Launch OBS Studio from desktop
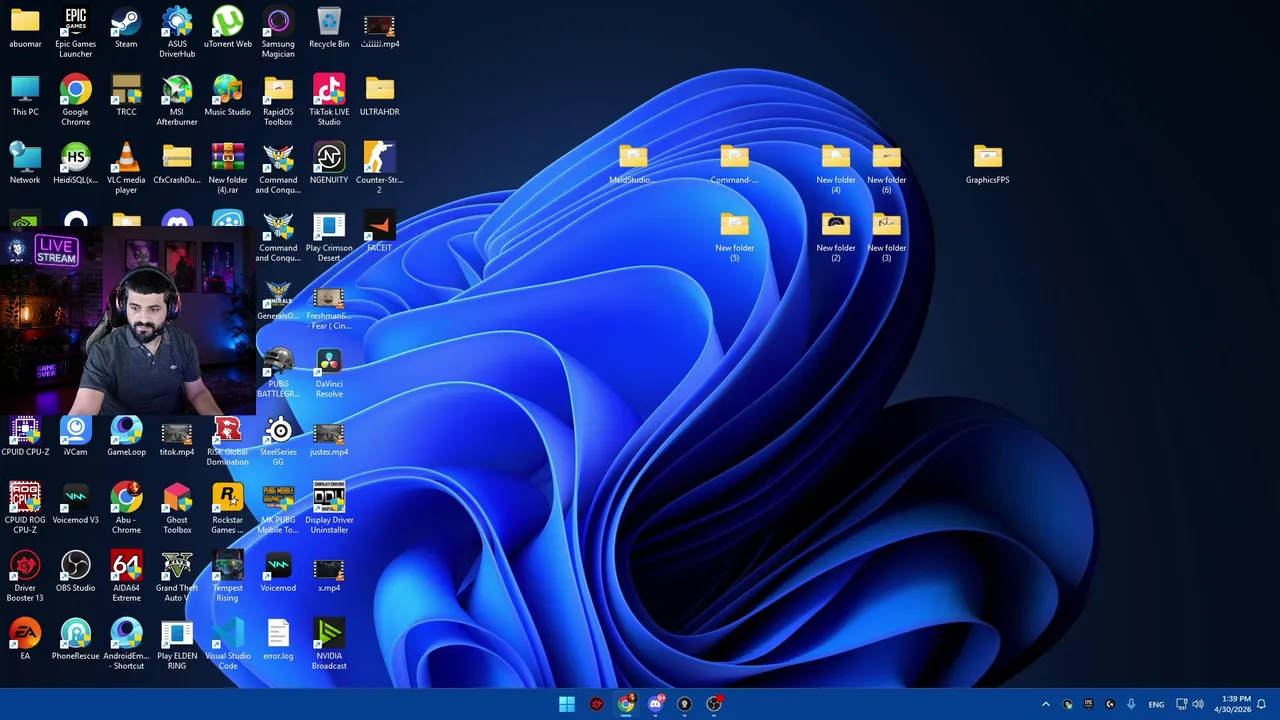 click(75, 573)
